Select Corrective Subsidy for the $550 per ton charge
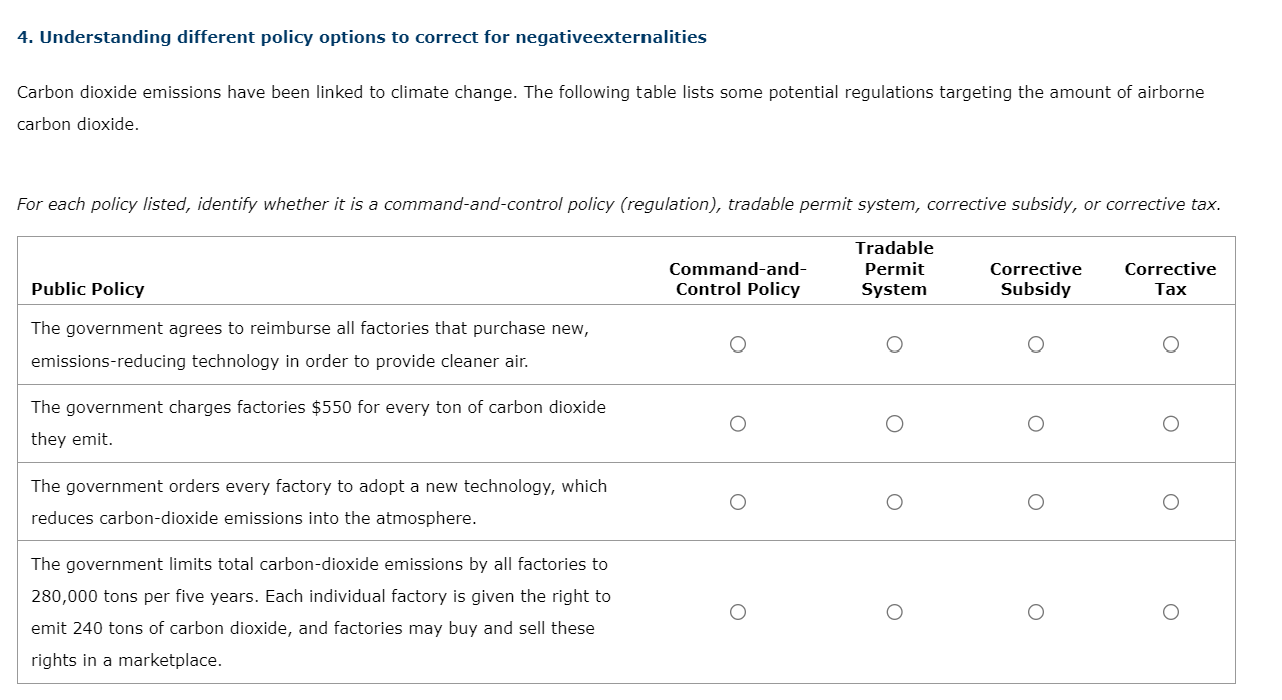Image resolution: width=1282 pixels, height=700 pixels. (x=1036, y=423)
